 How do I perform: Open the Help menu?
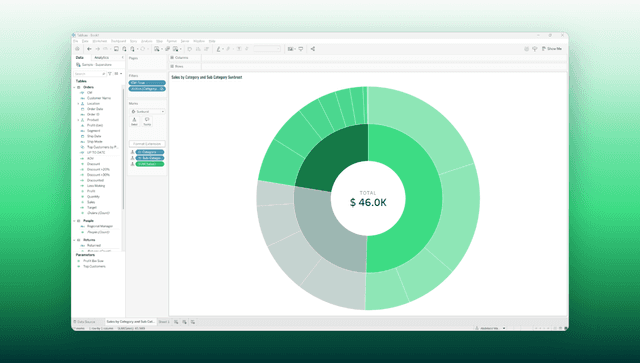click(212, 41)
